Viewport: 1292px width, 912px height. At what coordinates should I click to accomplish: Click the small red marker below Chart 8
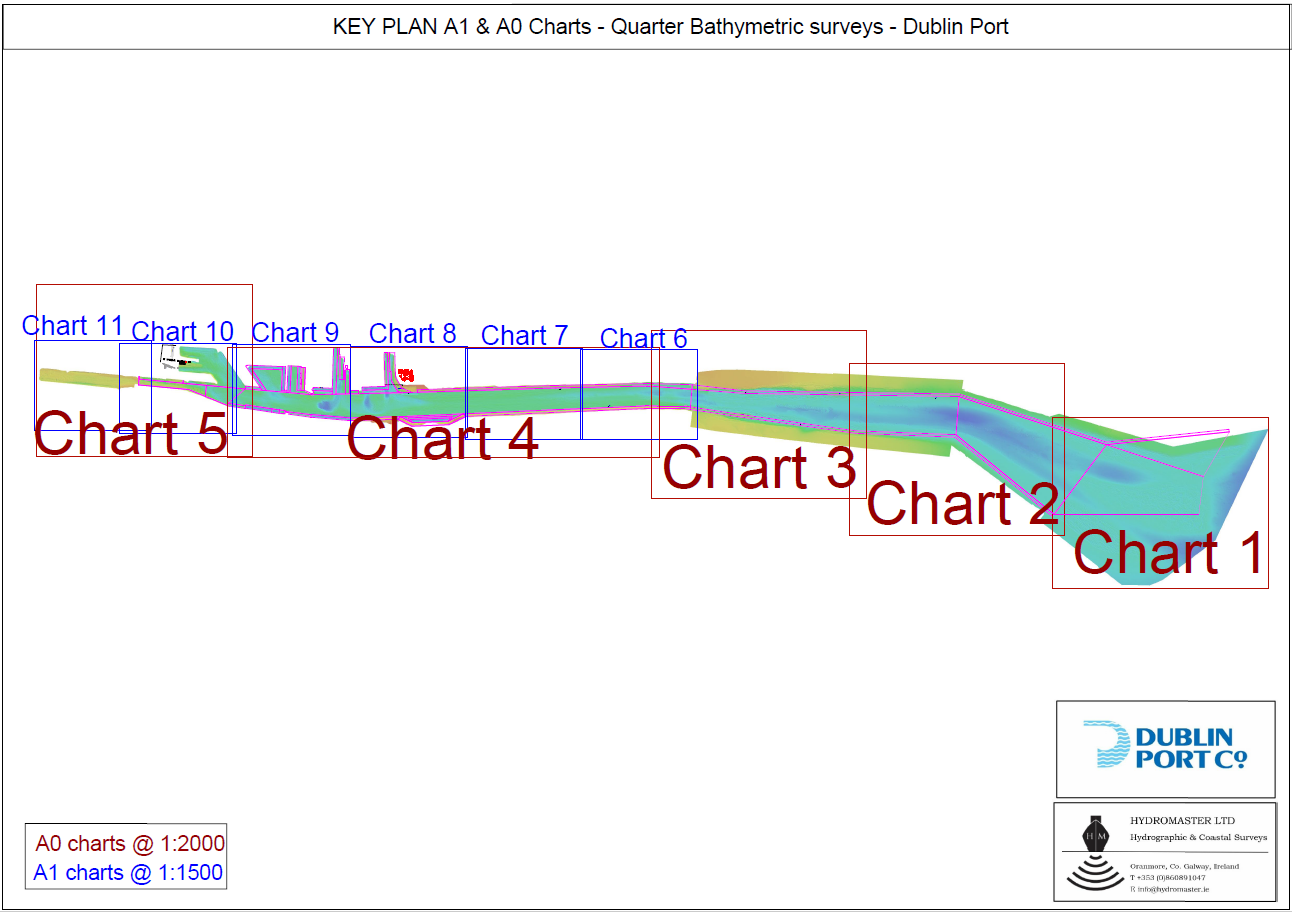(x=406, y=374)
